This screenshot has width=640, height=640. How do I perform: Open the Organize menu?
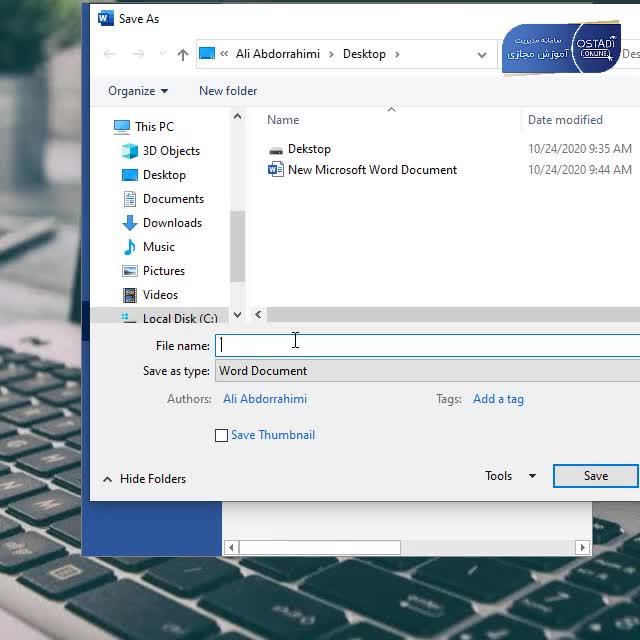[138, 91]
